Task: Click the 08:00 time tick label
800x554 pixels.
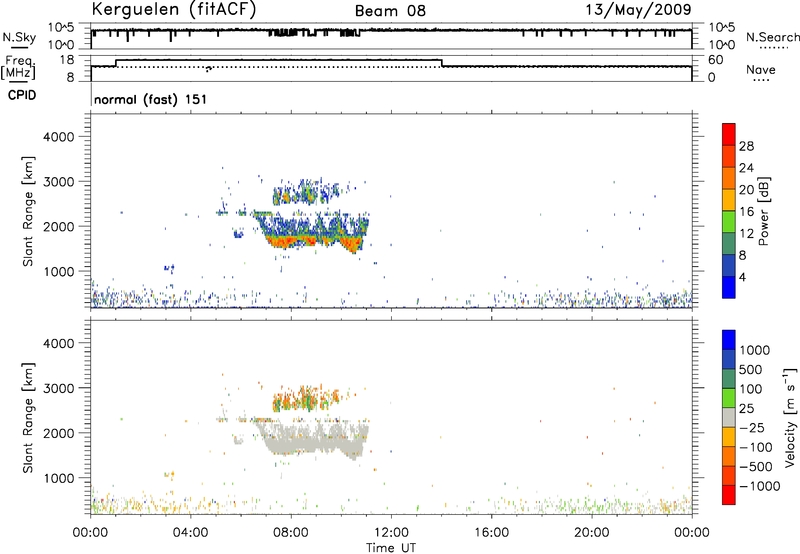Action: [291, 533]
